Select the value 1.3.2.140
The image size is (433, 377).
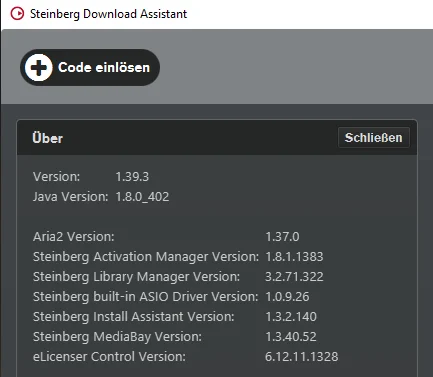[x=291, y=317]
